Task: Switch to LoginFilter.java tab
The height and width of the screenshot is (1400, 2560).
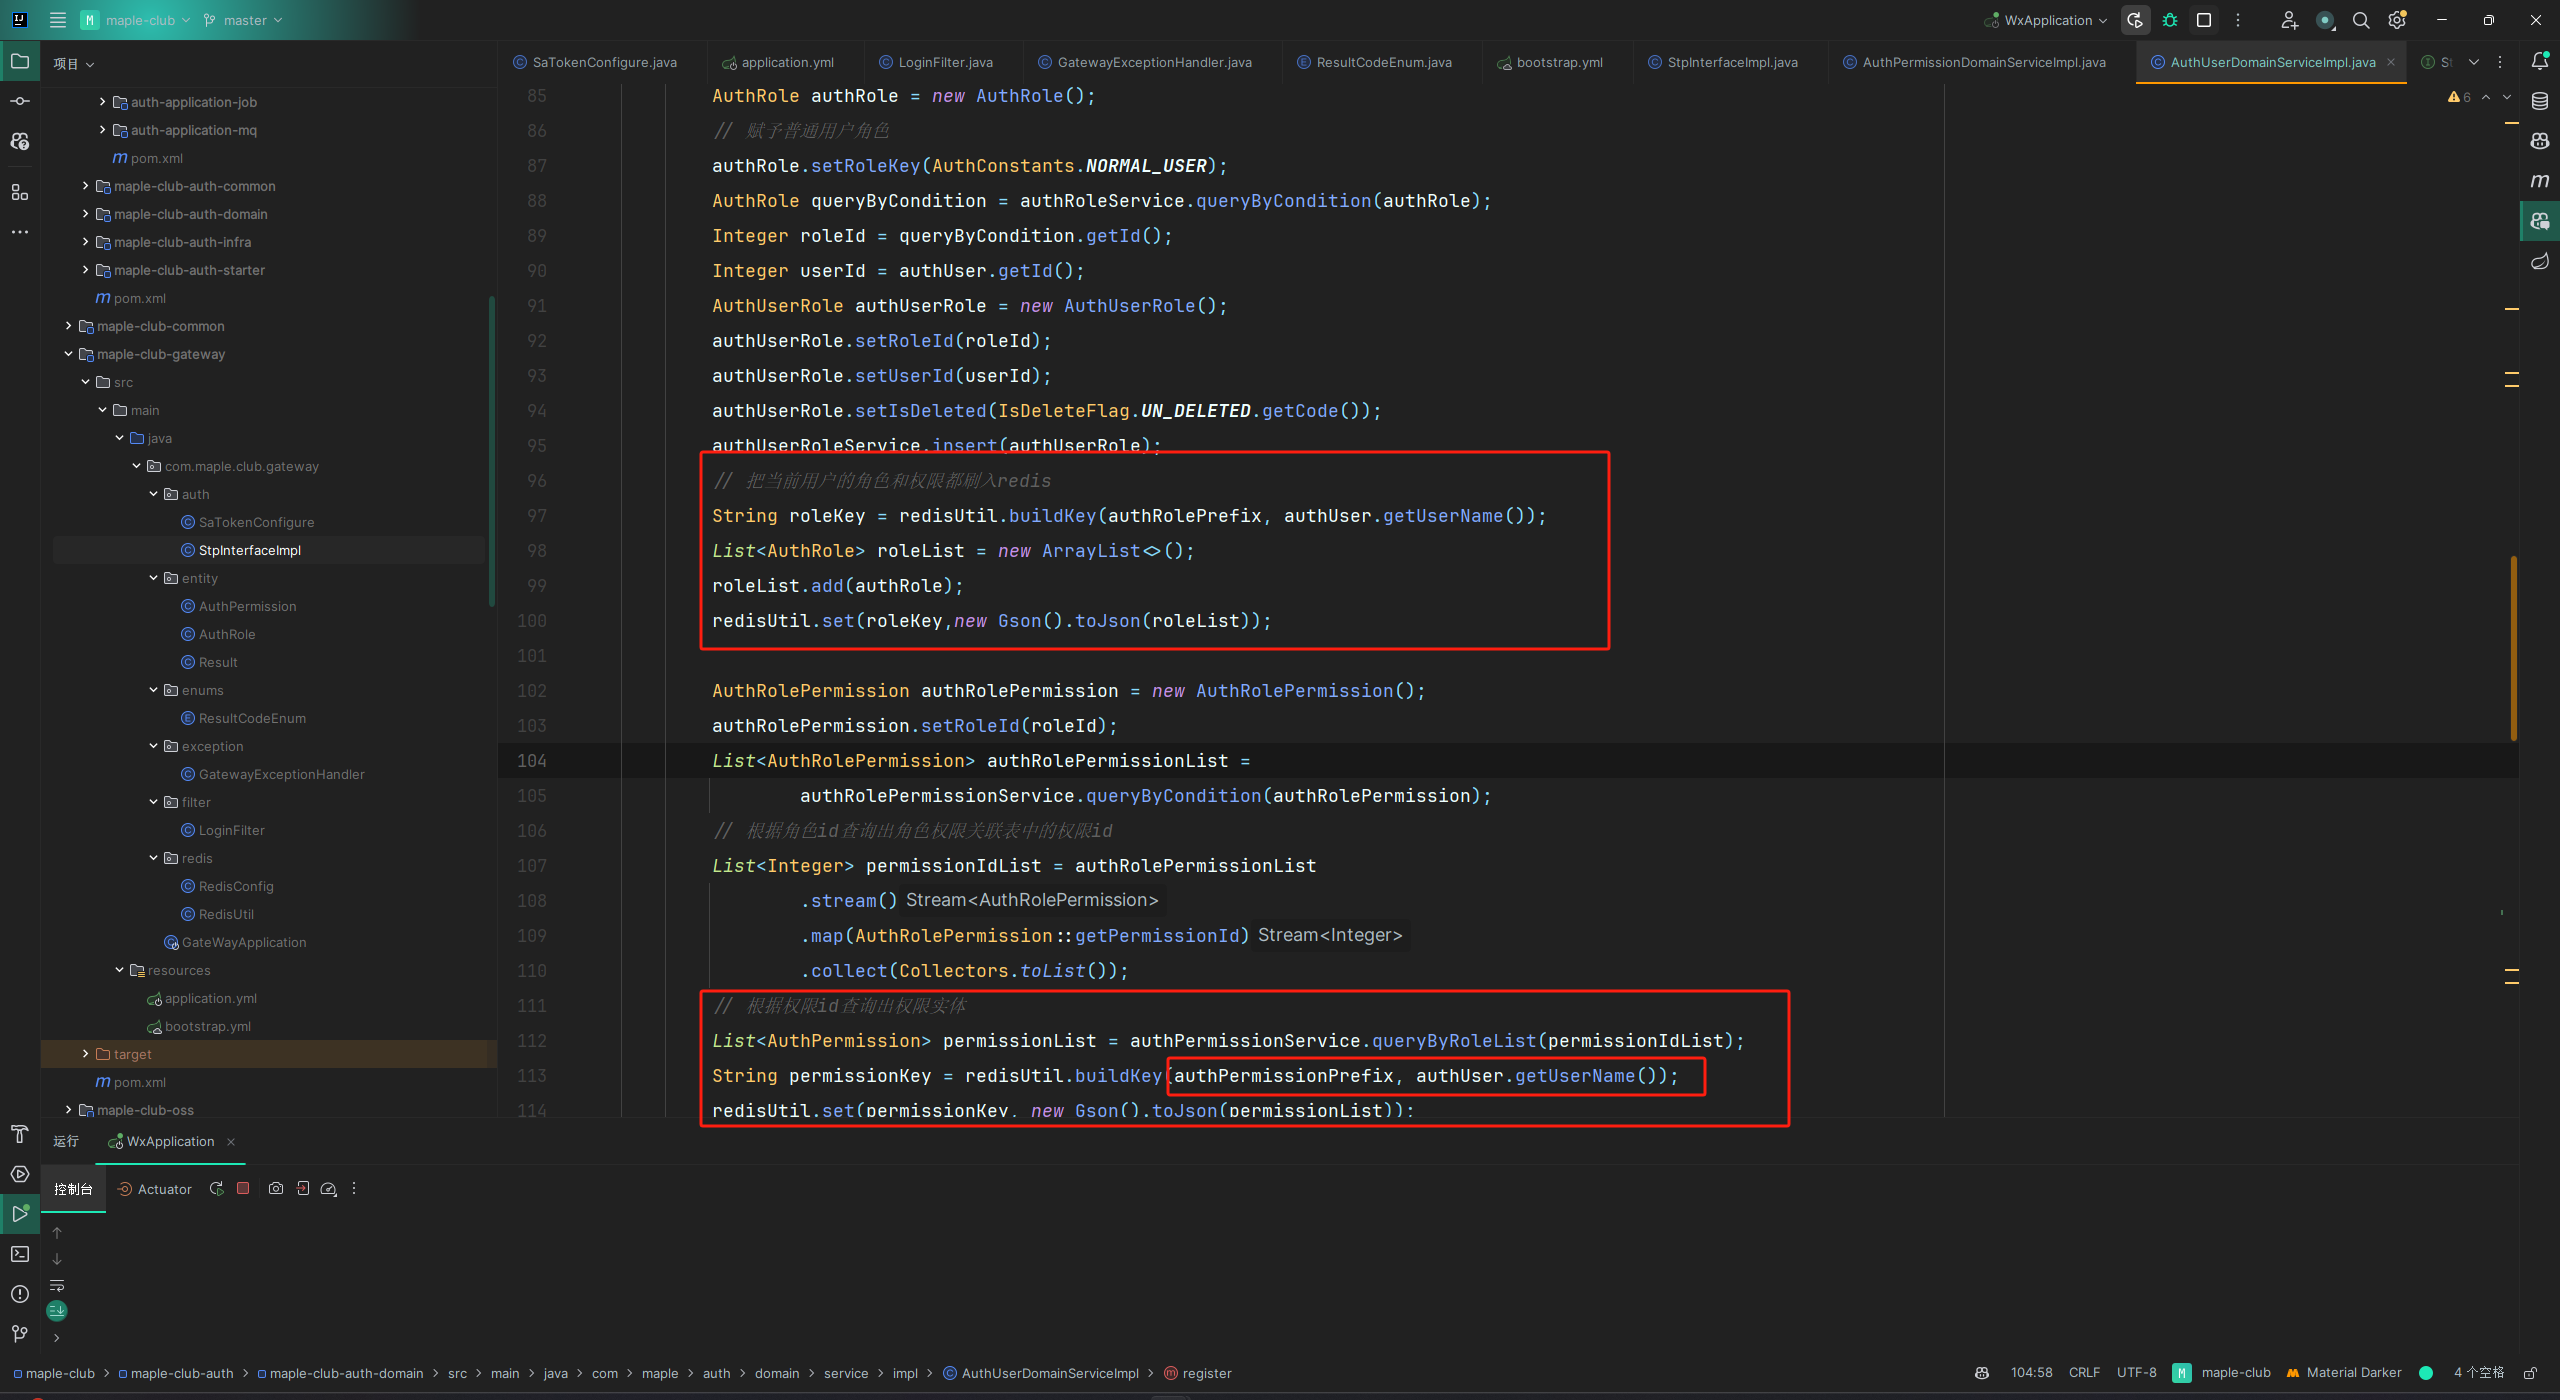Action: pyautogui.click(x=936, y=62)
